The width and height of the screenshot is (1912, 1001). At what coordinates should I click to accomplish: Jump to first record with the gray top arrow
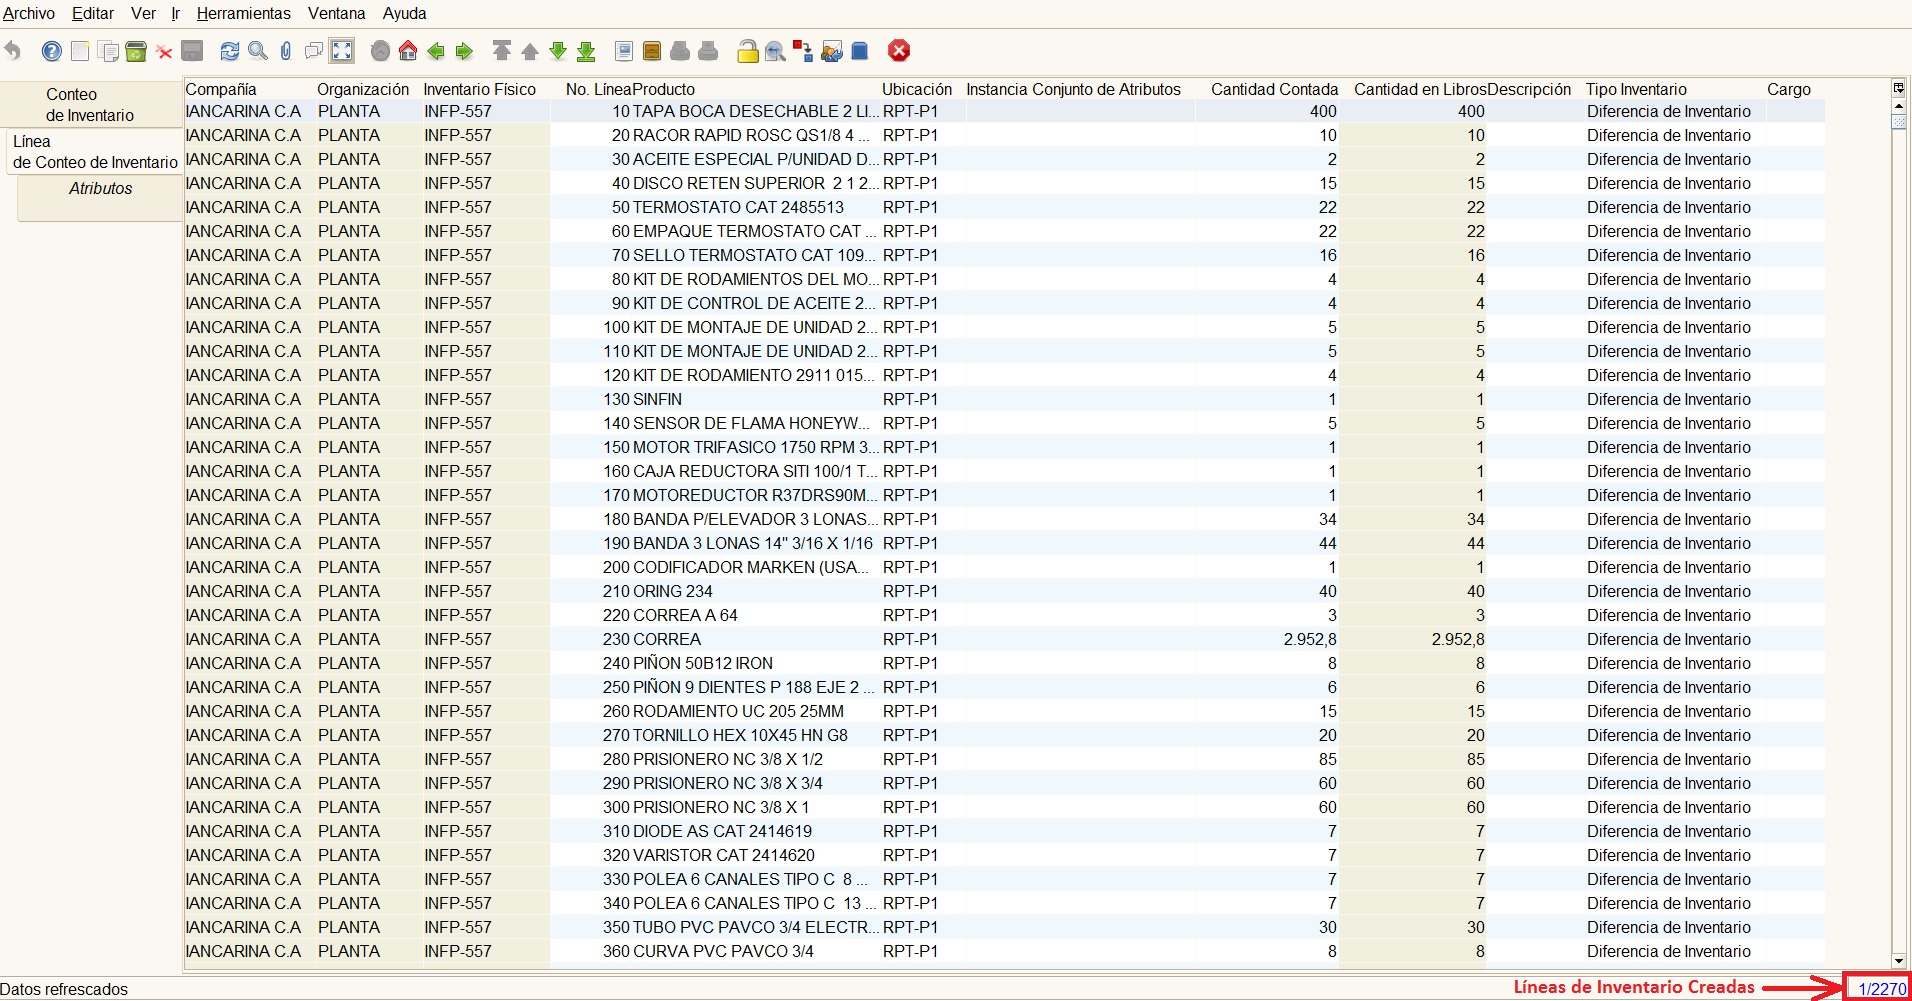[502, 51]
